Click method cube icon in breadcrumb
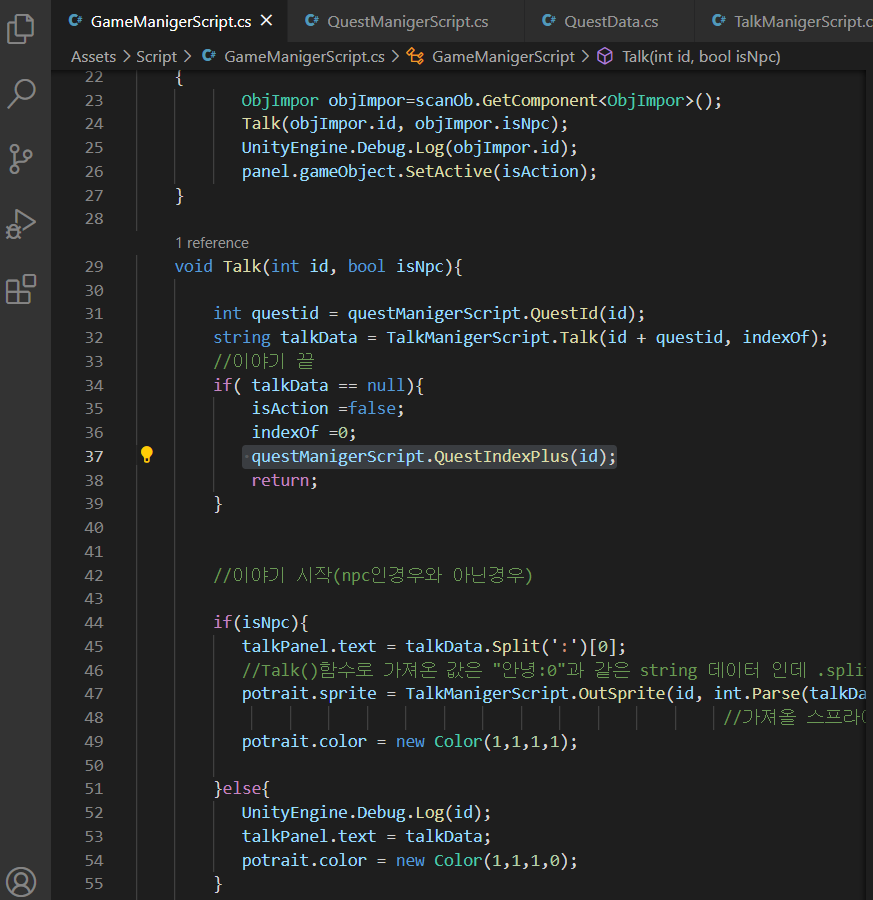Viewport: 873px width, 900px height. (605, 56)
